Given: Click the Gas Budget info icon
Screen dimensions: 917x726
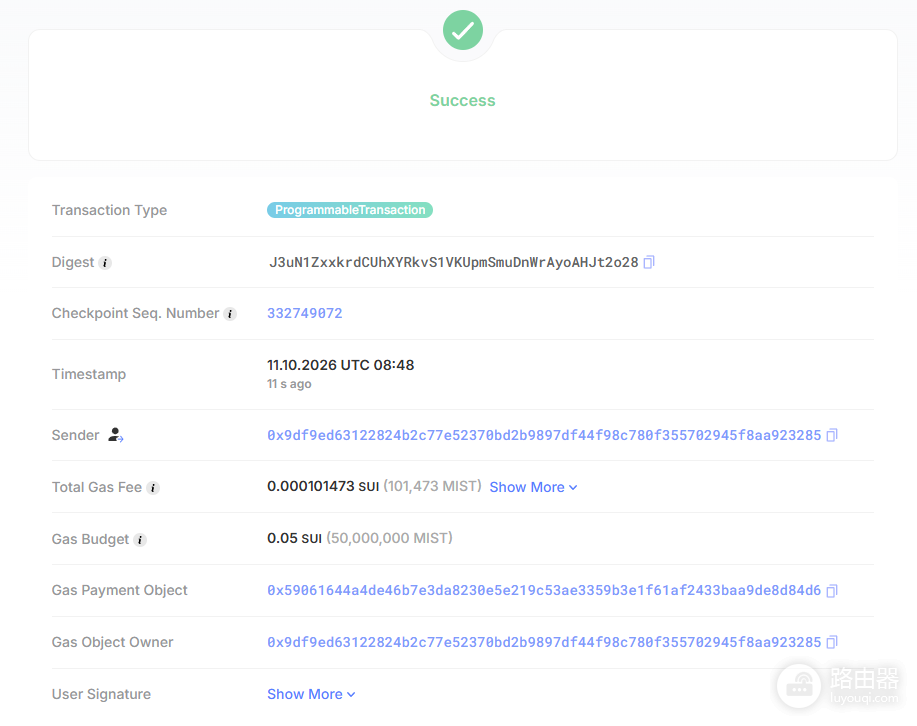Looking at the screenshot, I should pos(140,540).
